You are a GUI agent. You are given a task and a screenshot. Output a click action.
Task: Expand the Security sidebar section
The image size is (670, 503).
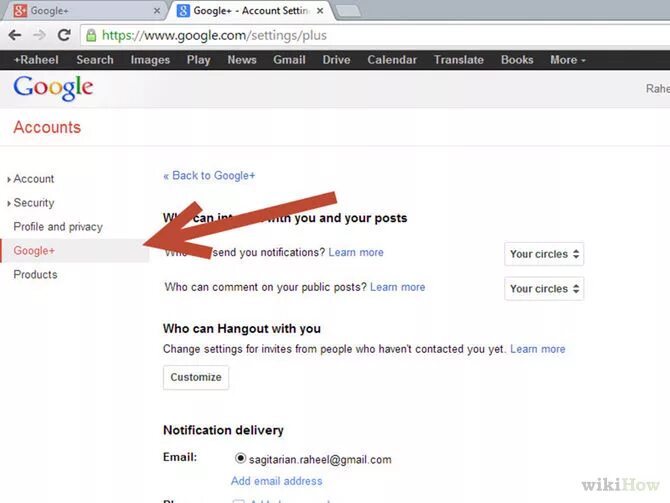tap(31, 203)
